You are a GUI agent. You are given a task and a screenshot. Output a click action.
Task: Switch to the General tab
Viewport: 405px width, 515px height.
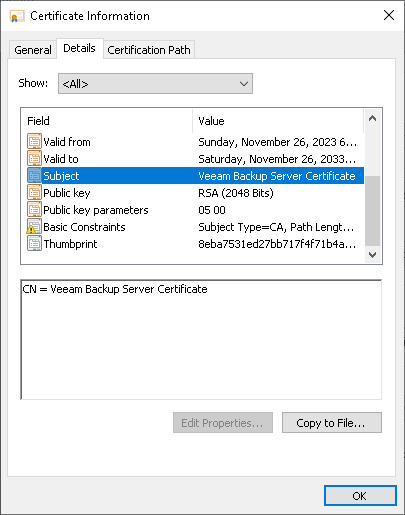pyautogui.click(x=33, y=50)
